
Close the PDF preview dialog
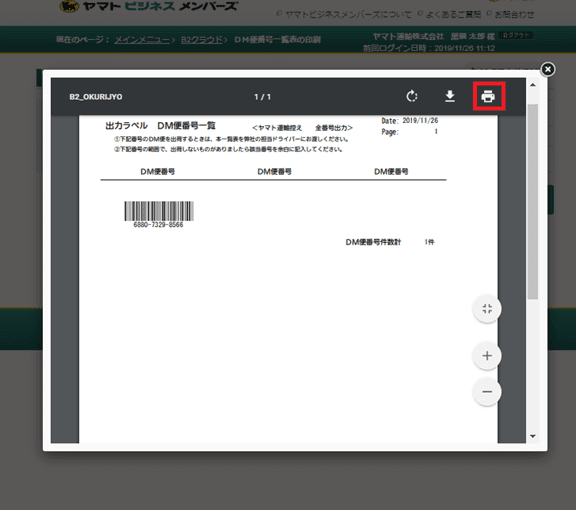[x=548, y=69]
